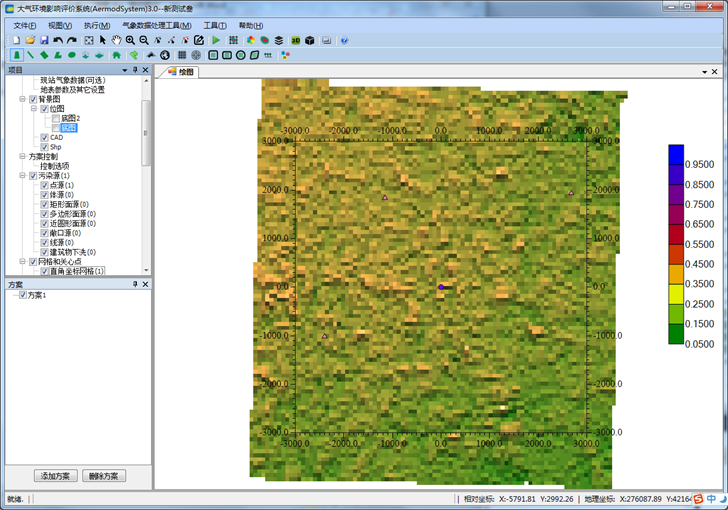Click the blue 0.9500 legend color swatch

coord(676,154)
